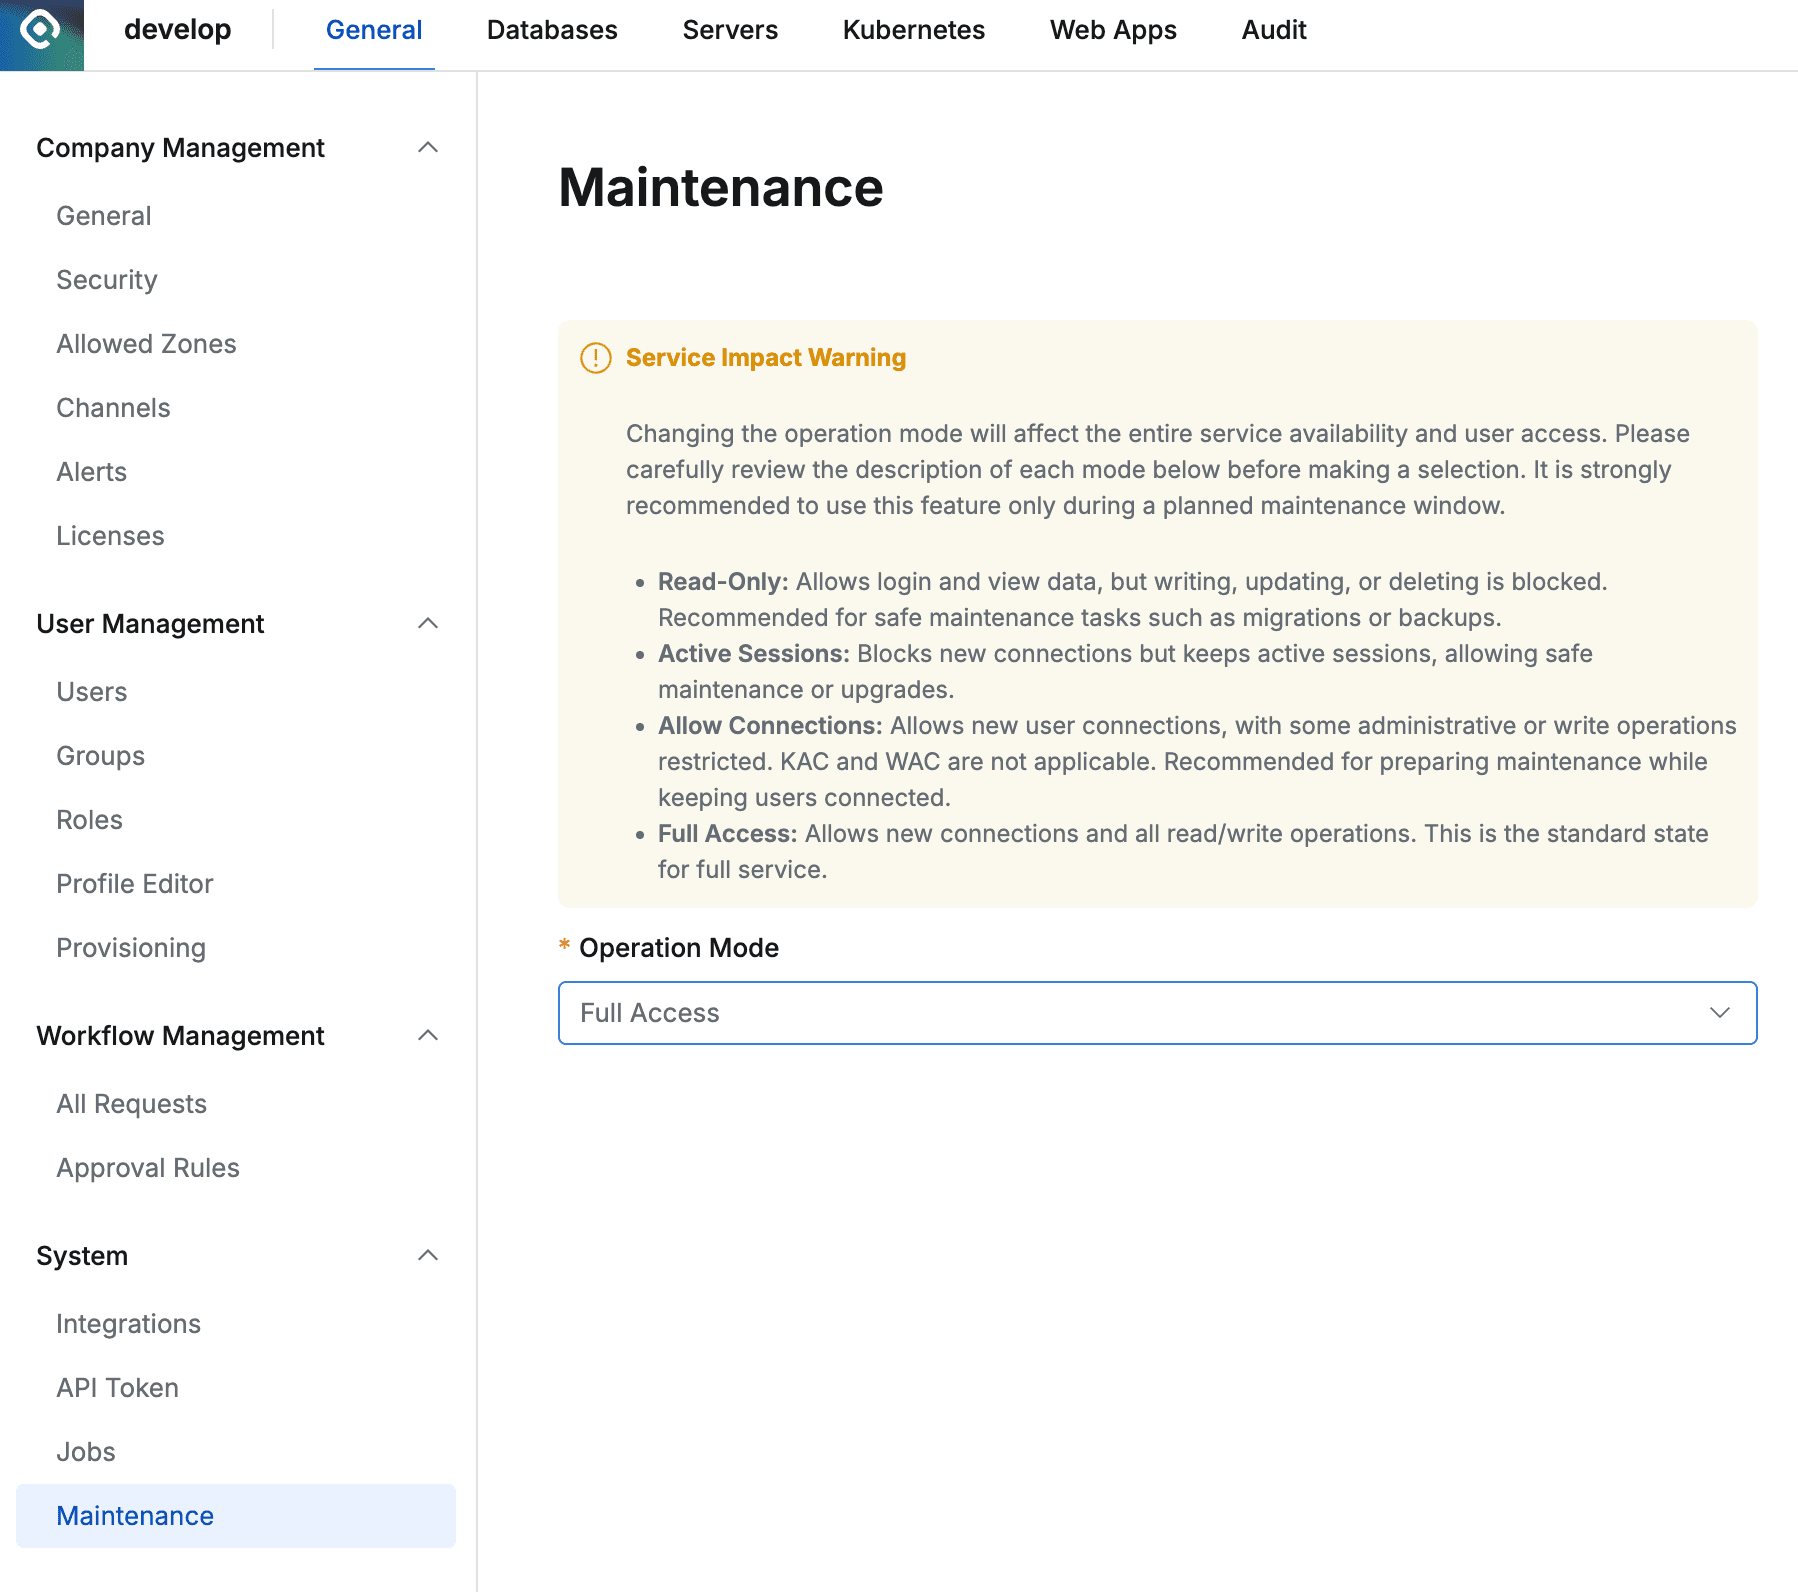Switch to the Databases tab
This screenshot has height=1592, width=1798.
(551, 30)
